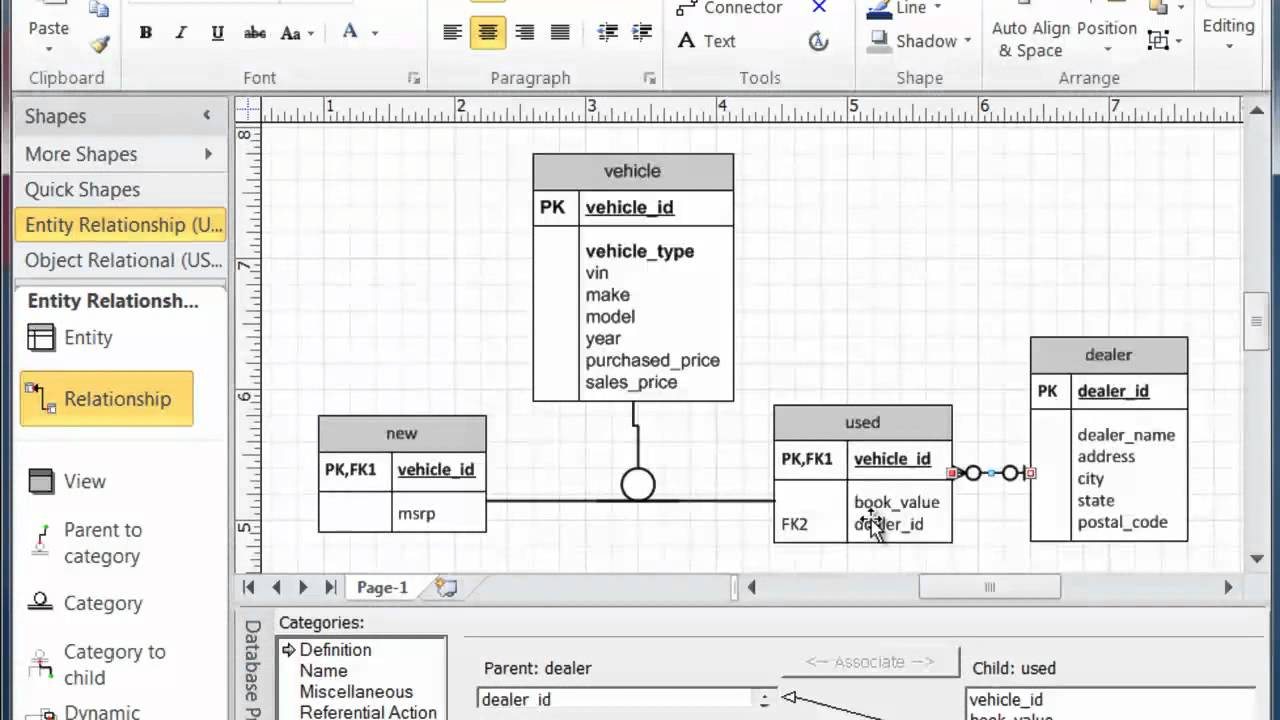Open Quick Shapes
Viewport: 1280px width, 720px height.
(120, 189)
